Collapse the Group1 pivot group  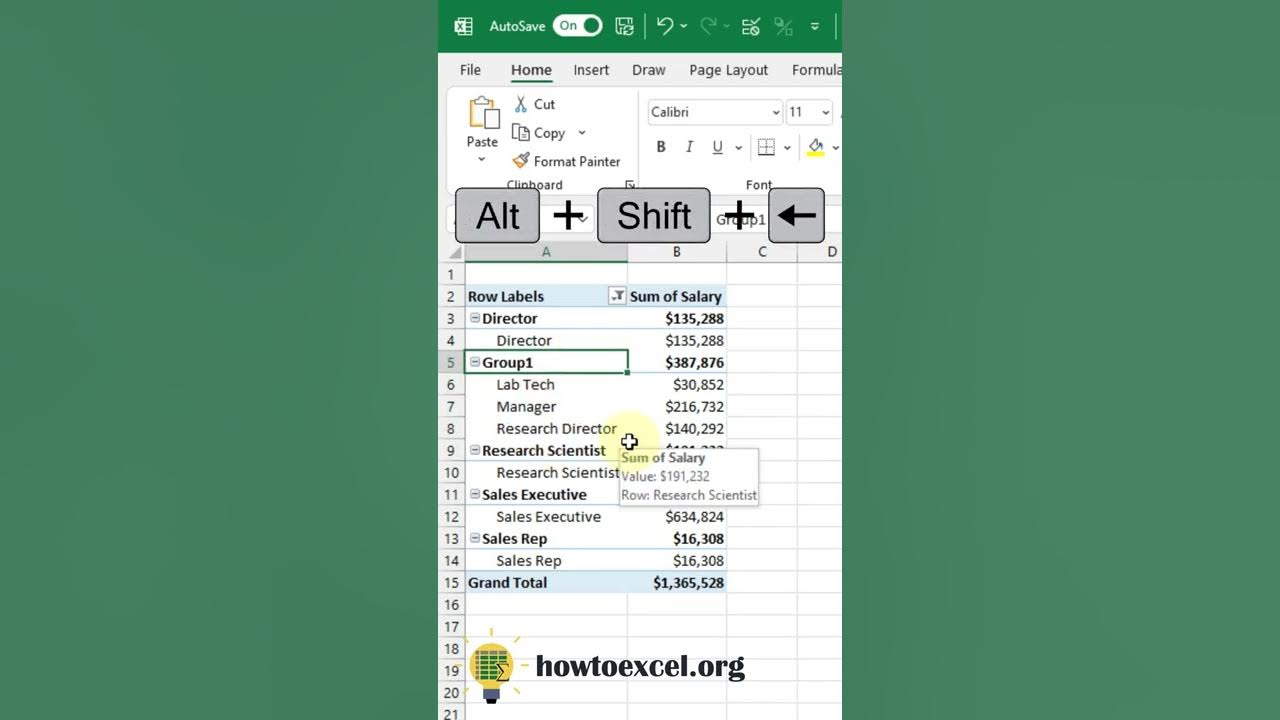[x=475, y=362]
